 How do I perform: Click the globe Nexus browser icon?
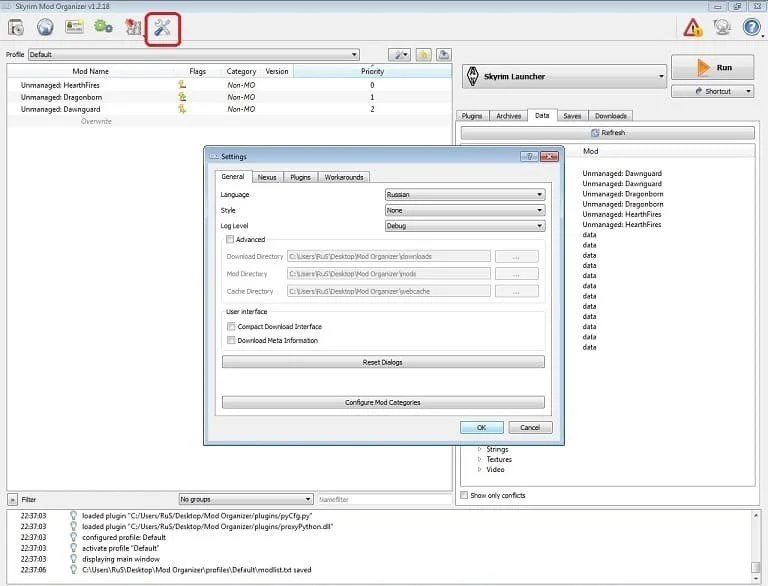(45, 26)
